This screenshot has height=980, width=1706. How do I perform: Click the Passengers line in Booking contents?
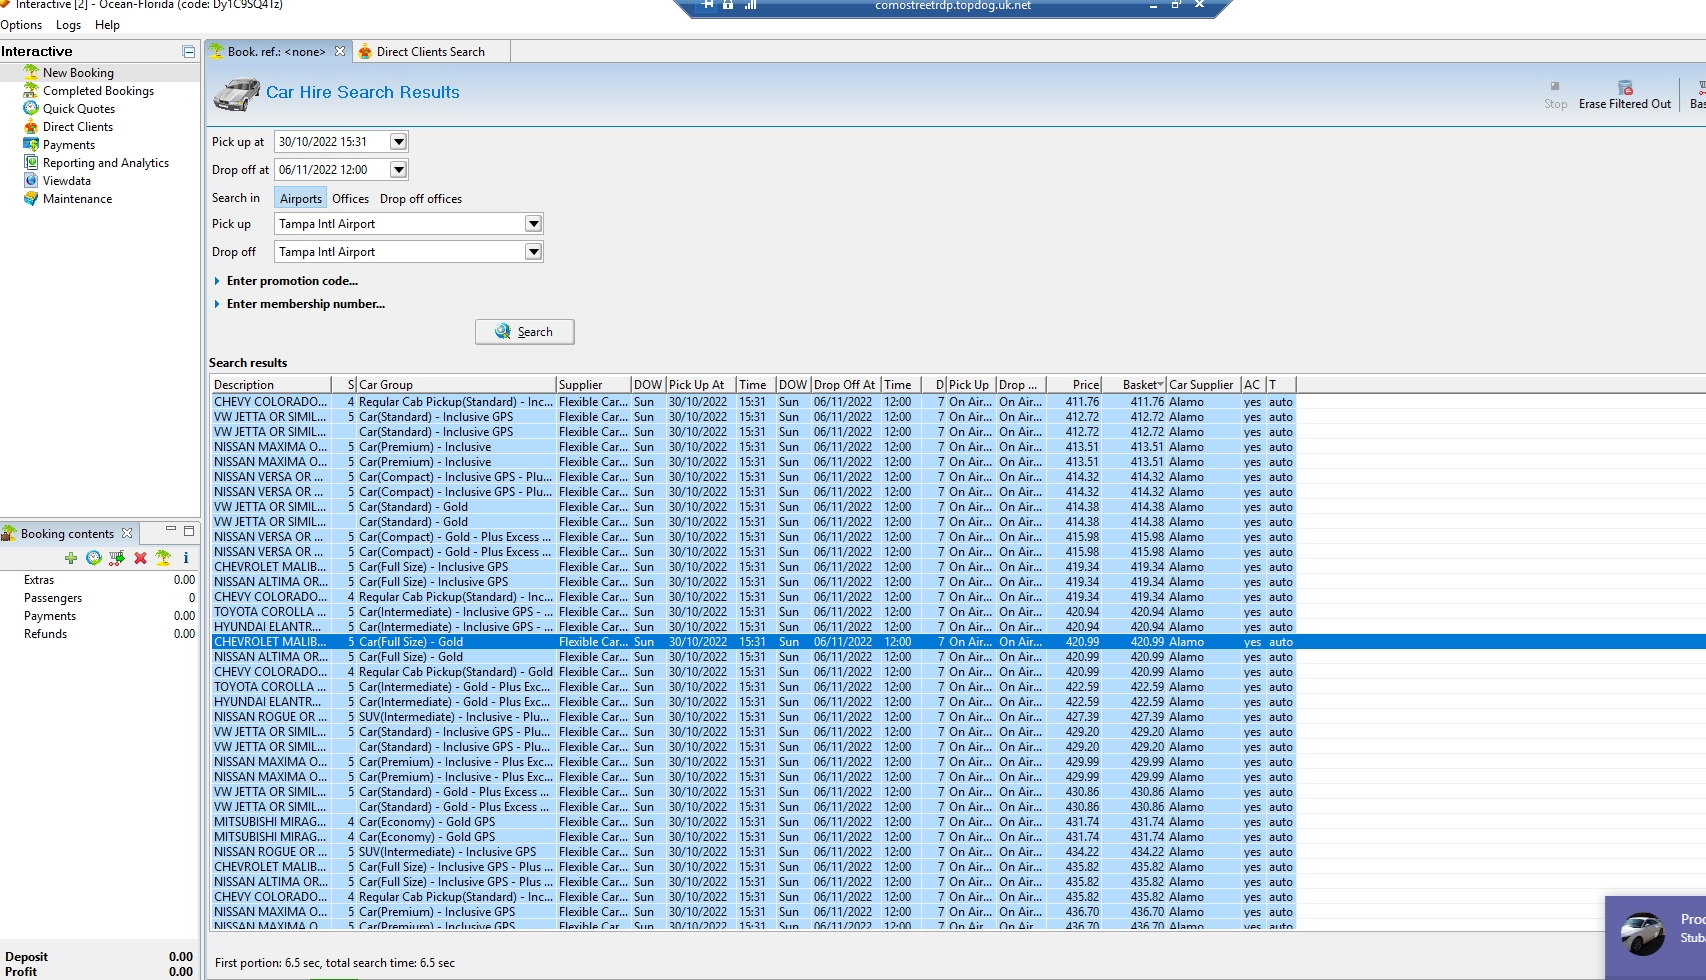click(100, 598)
